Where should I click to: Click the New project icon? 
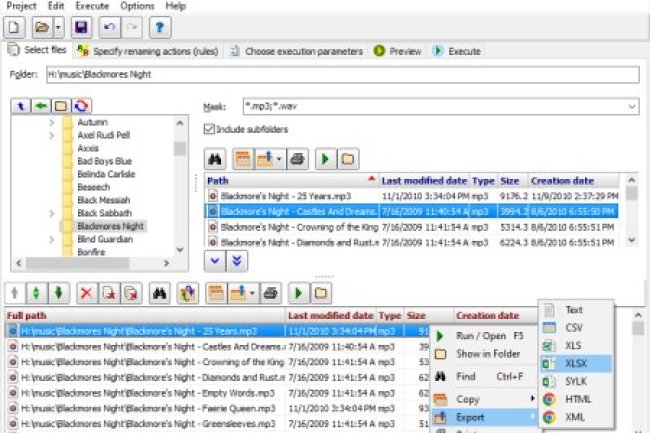tap(14, 26)
